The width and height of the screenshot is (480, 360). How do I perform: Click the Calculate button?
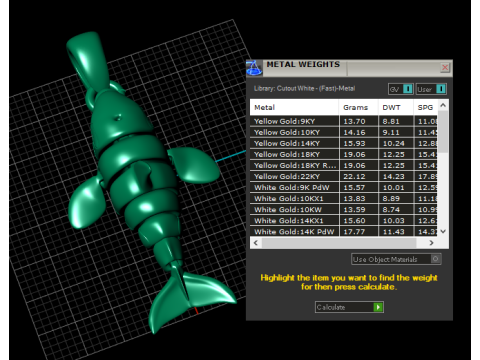(349, 307)
